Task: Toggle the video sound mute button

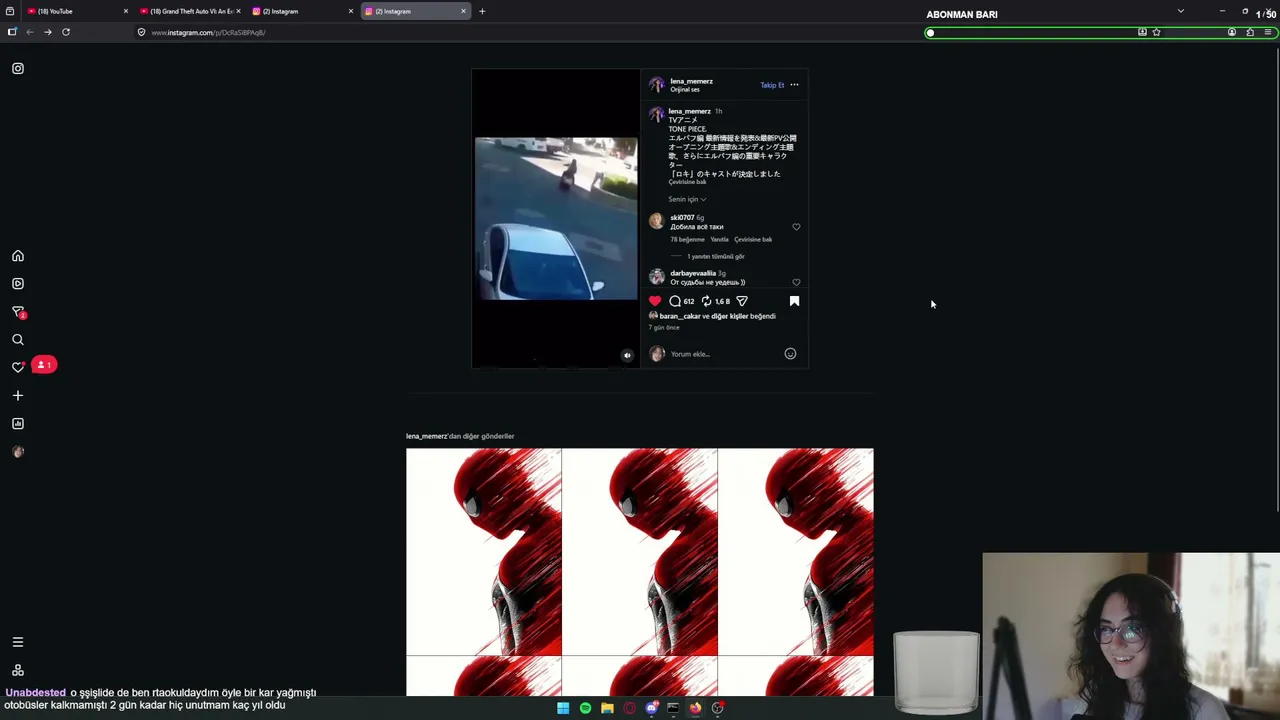Action: coord(627,355)
